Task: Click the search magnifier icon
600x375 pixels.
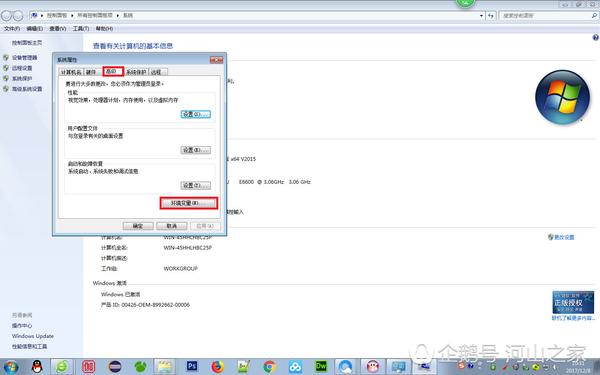Action: coord(594,15)
